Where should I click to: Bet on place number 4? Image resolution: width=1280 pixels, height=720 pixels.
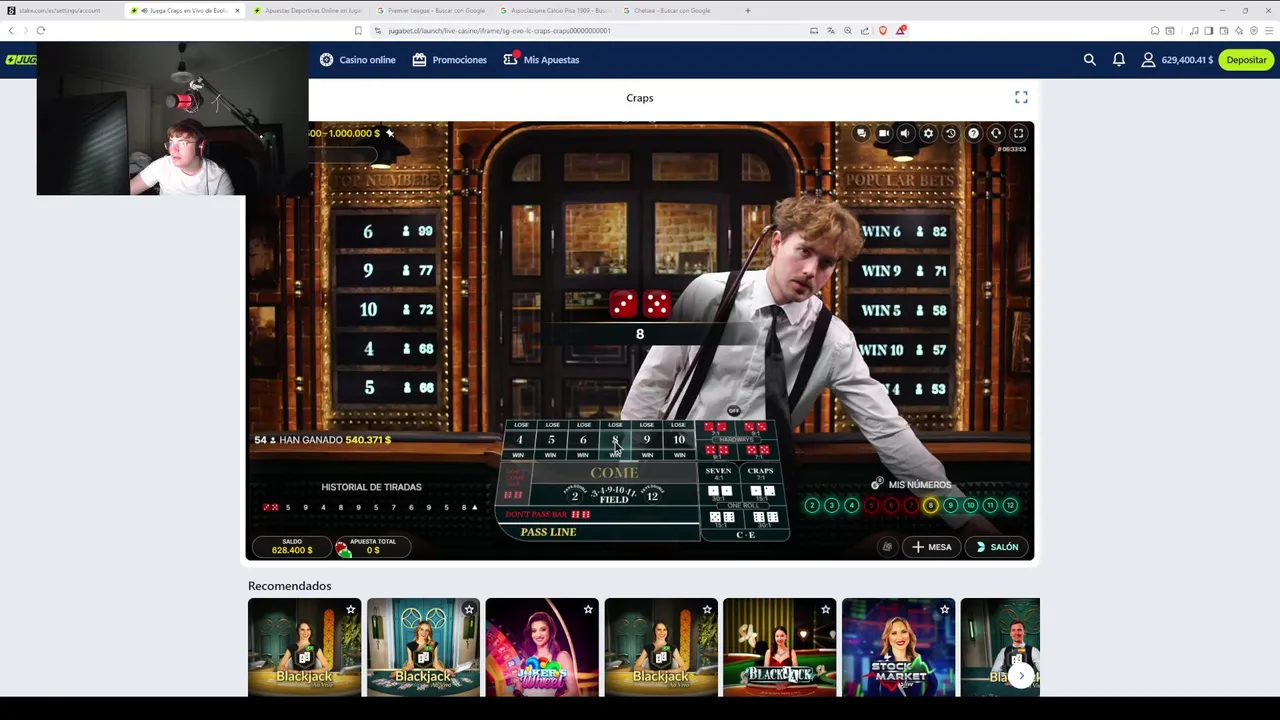(519, 440)
